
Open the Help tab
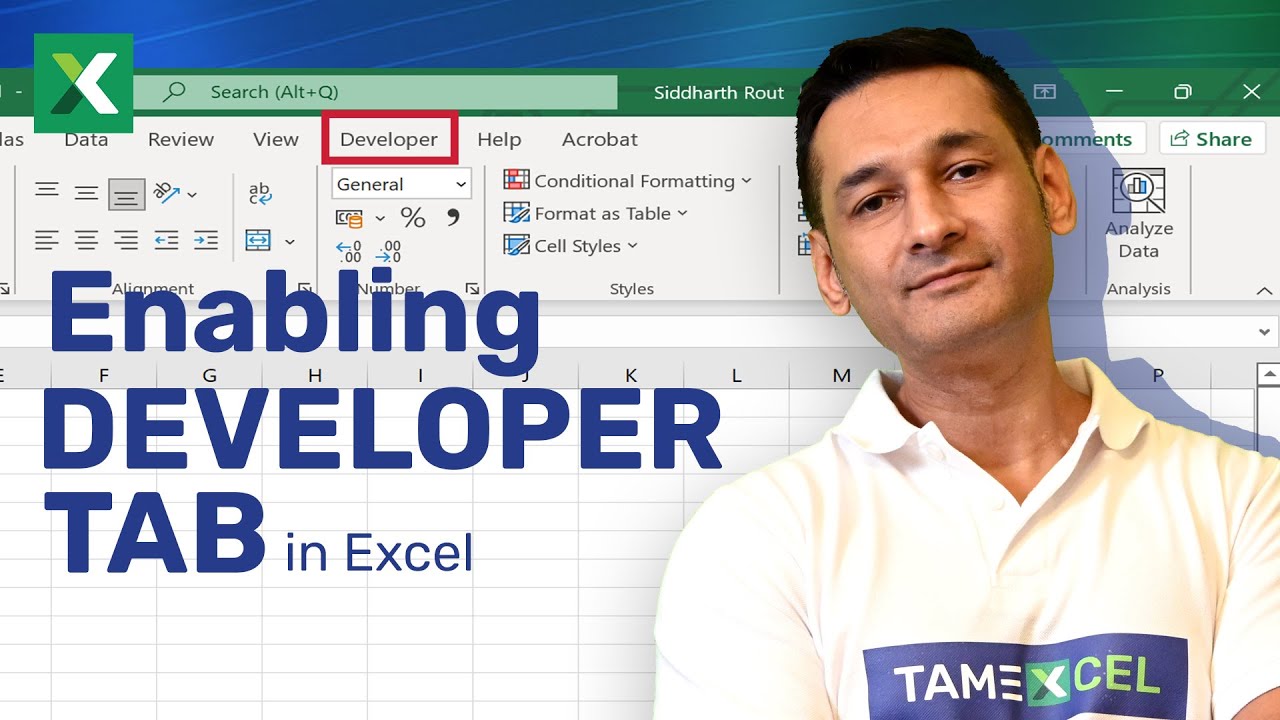point(499,139)
